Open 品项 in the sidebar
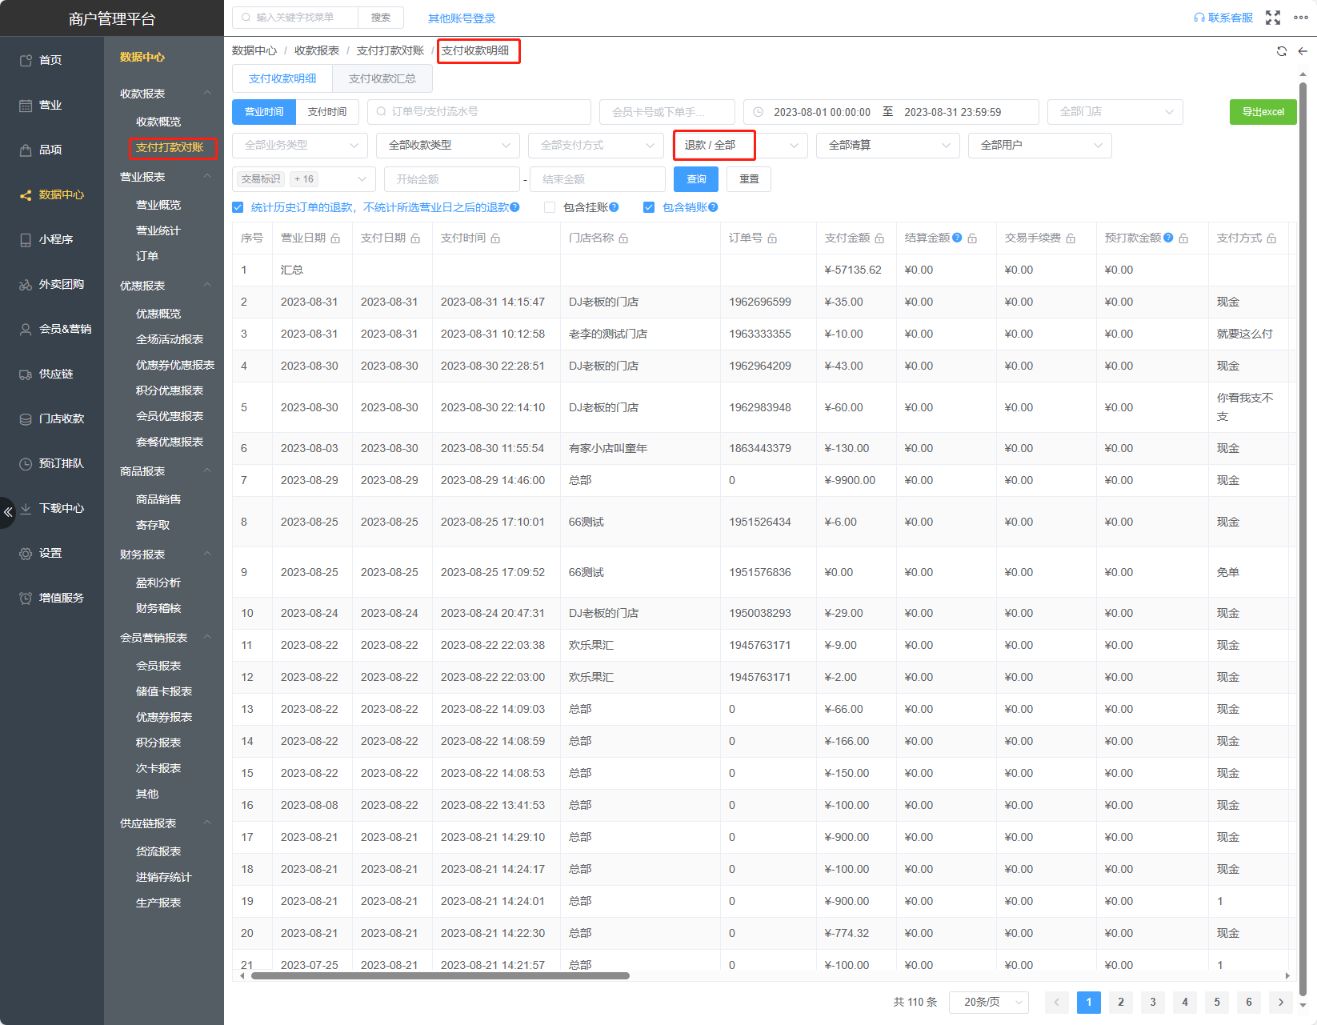 (50, 150)
